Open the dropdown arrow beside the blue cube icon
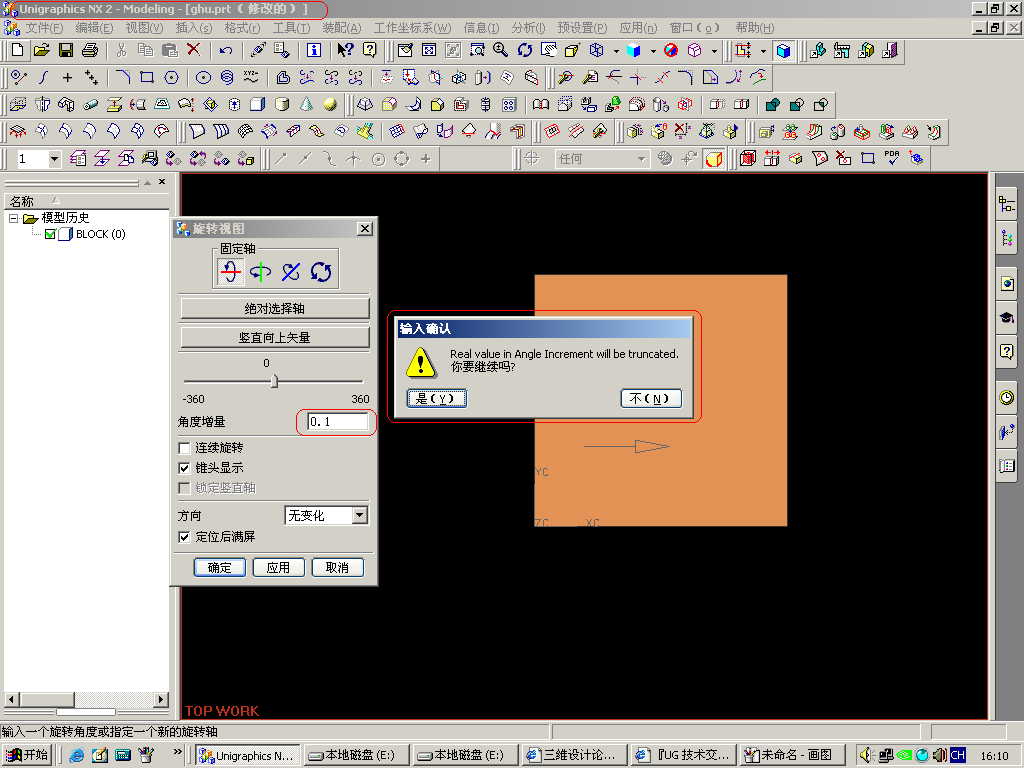 point(652,50)
